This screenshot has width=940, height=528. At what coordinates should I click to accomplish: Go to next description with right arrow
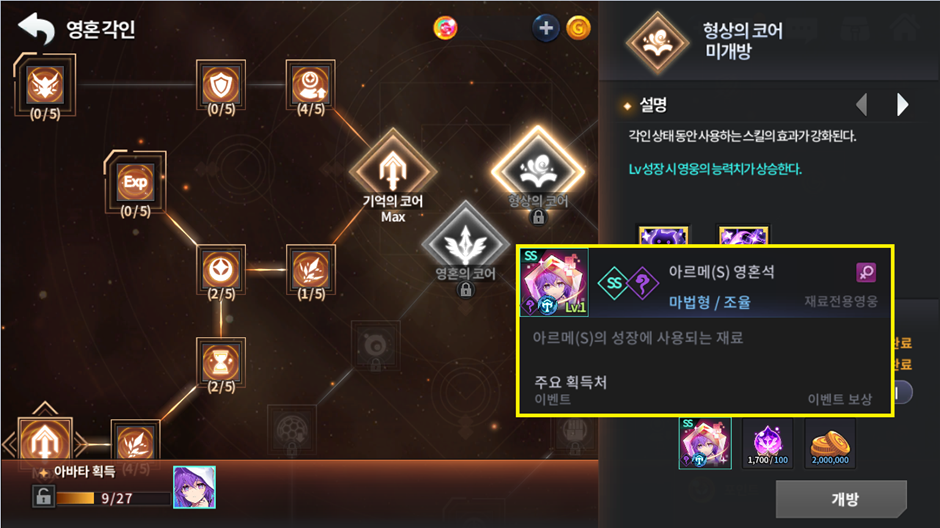coord(902,105)
